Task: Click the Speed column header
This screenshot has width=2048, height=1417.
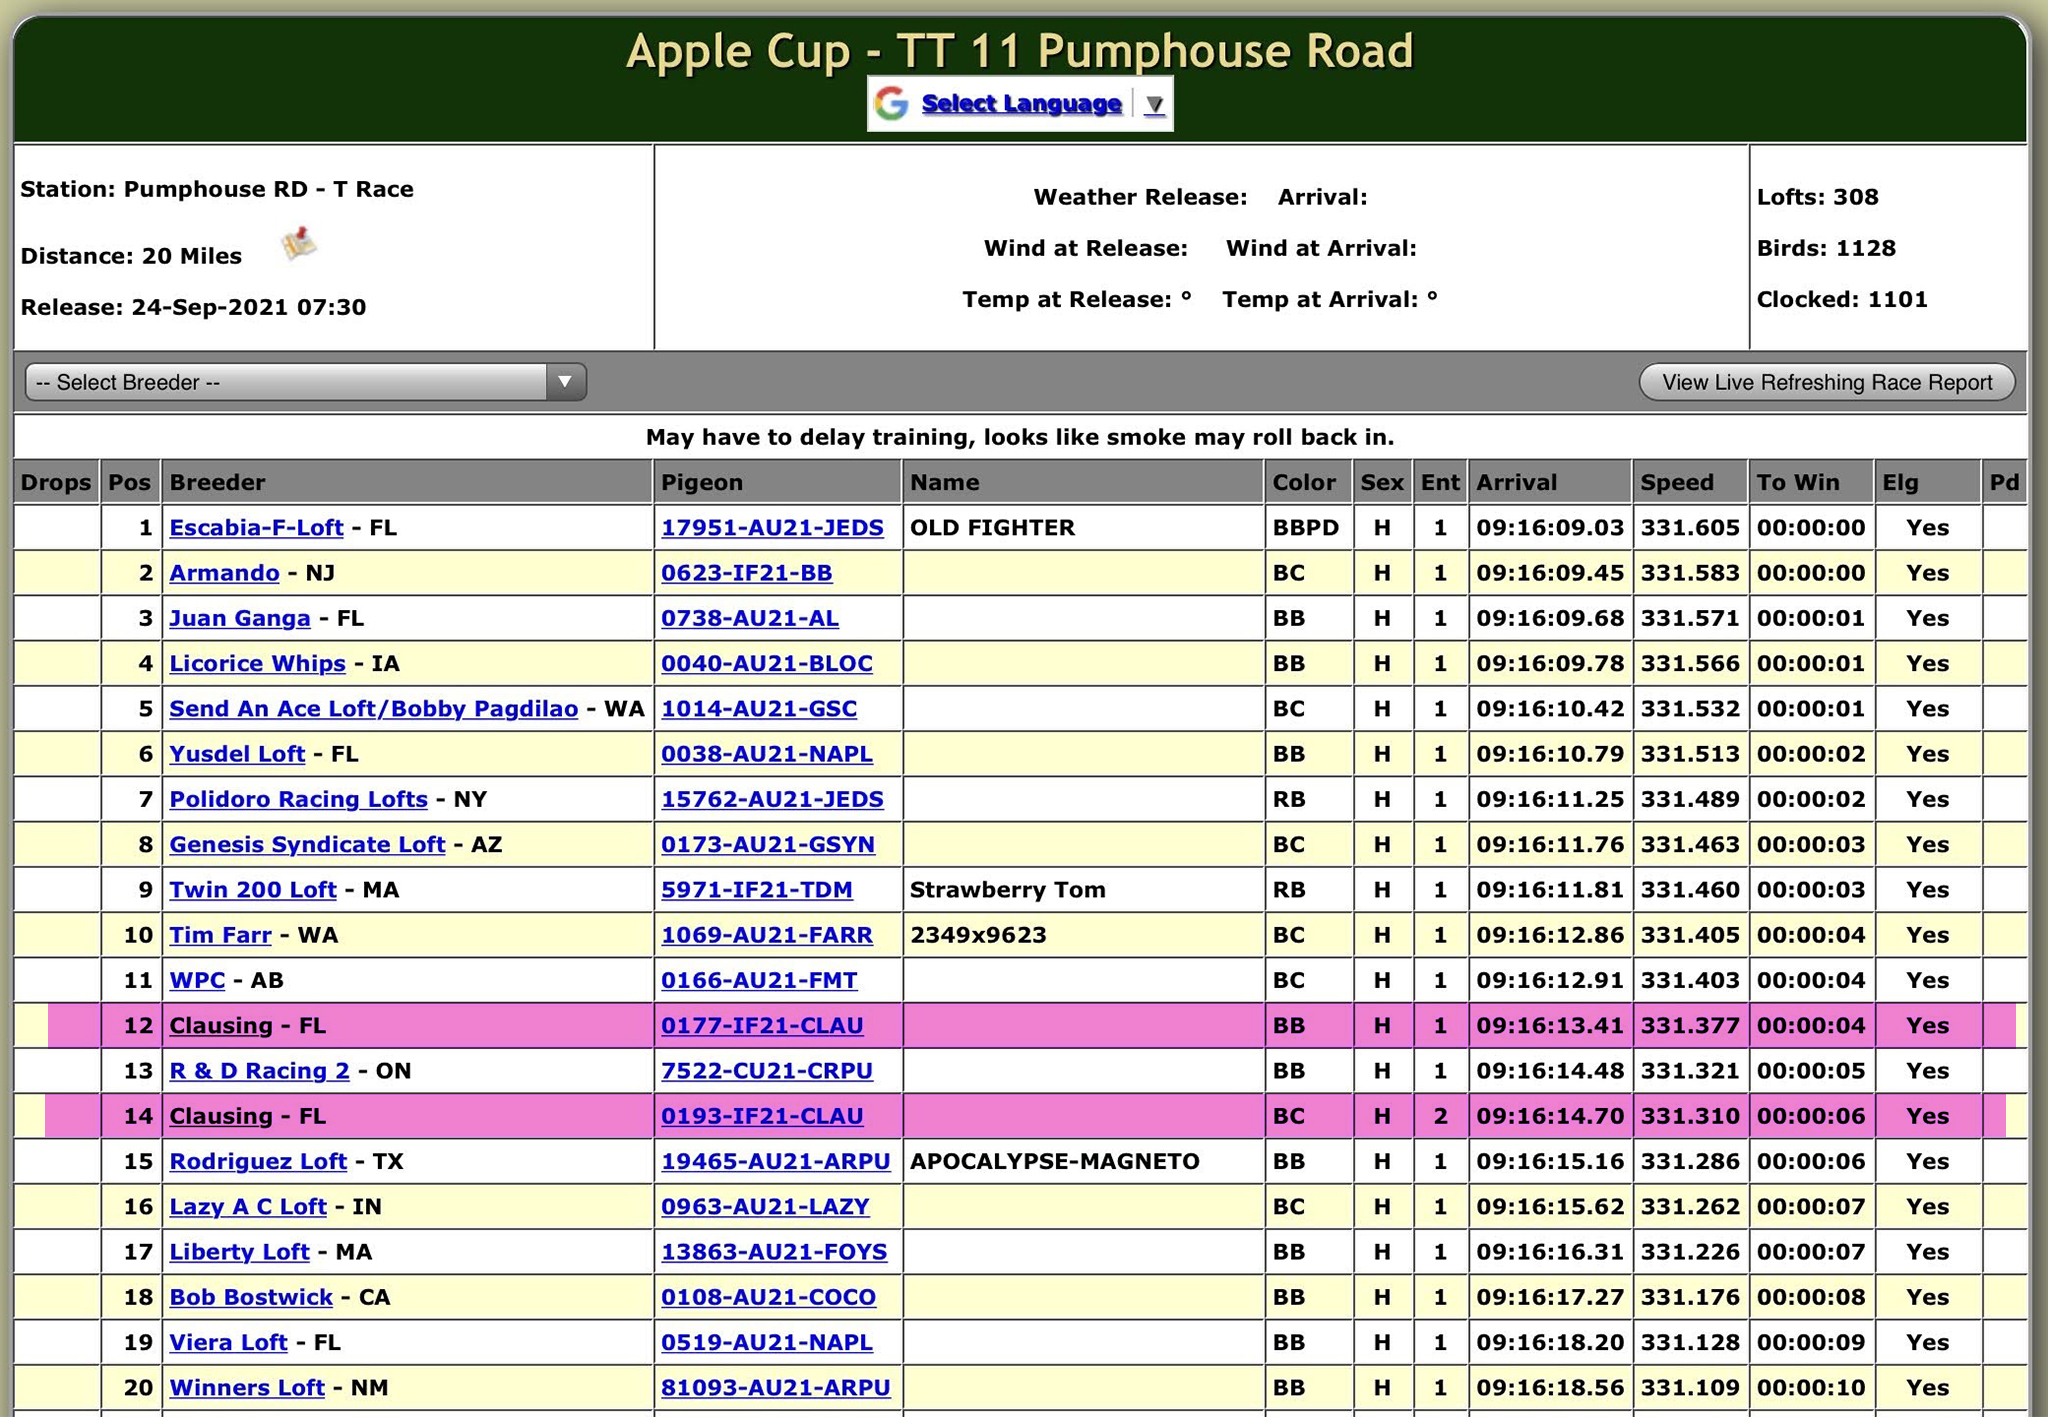Action: pos(1677,483)
